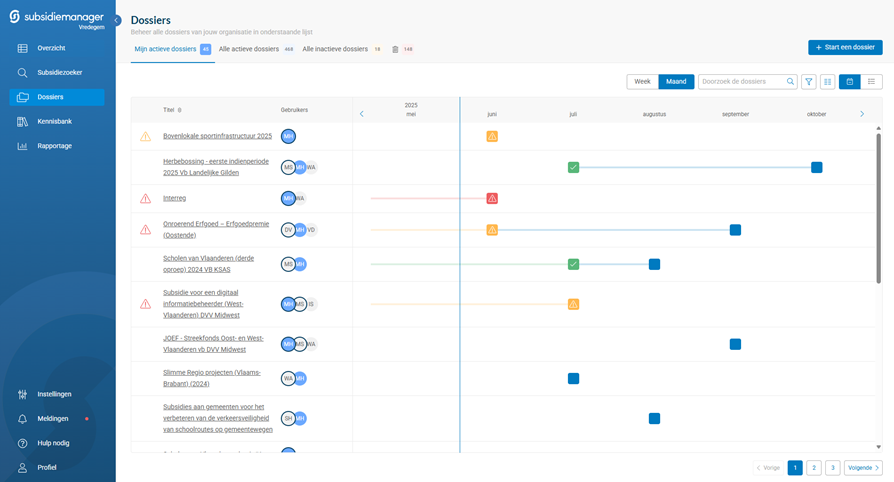Click the red deadline marker on Interreg timeline
Screen dimensions: 894x482
pos(492,199)
